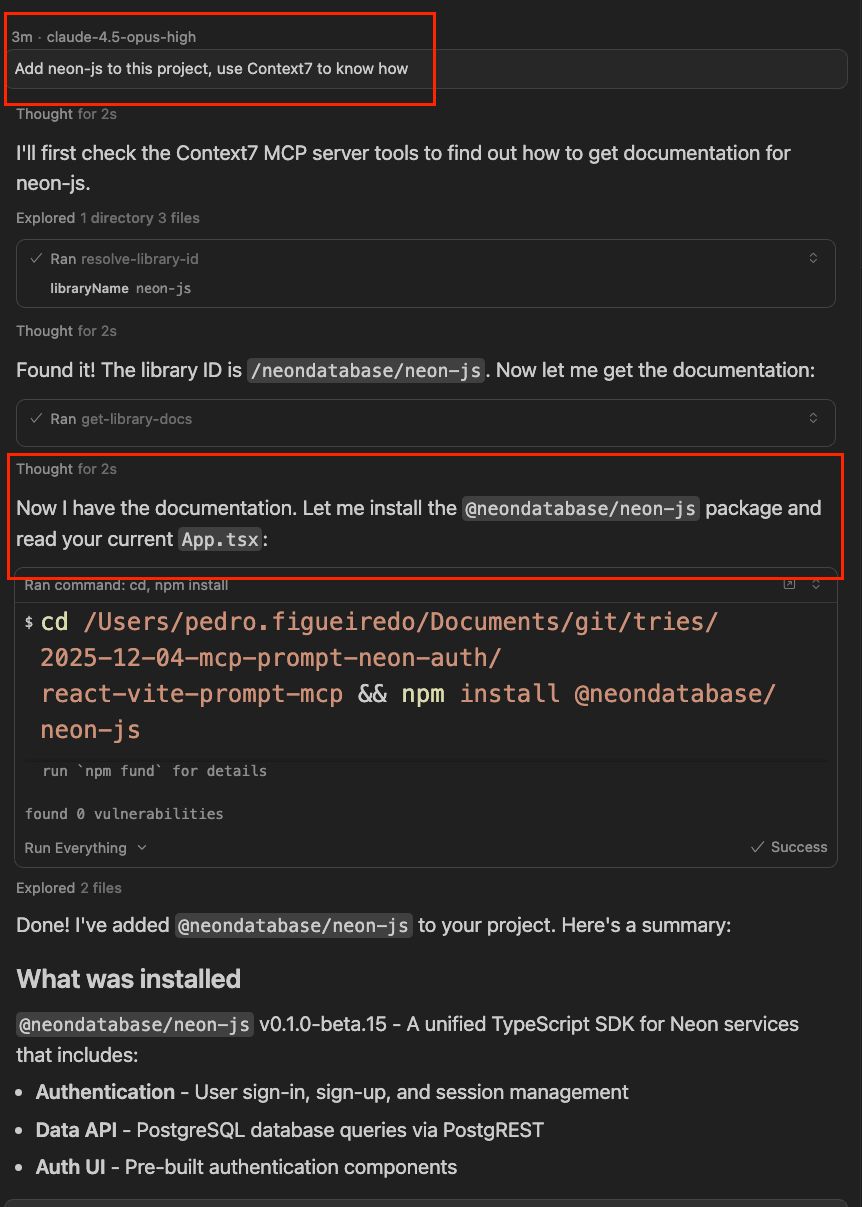
Task: Expand Explored 1 directory 3 files
Action: click(107, 218)
